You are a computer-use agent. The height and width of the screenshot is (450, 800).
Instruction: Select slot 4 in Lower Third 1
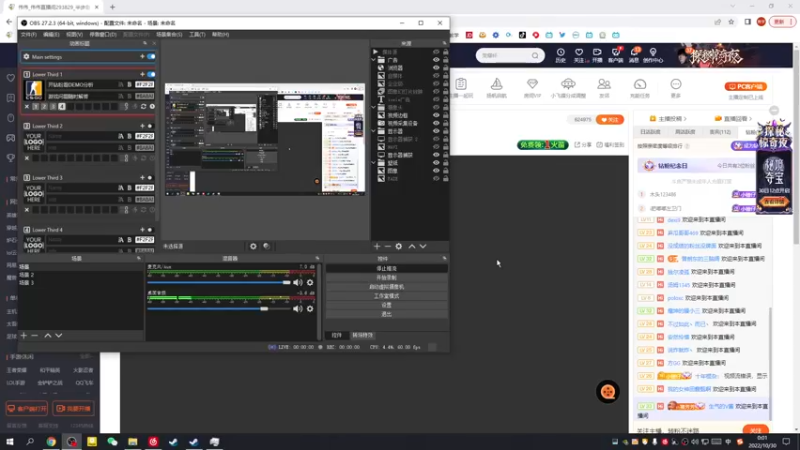[62, 107]
